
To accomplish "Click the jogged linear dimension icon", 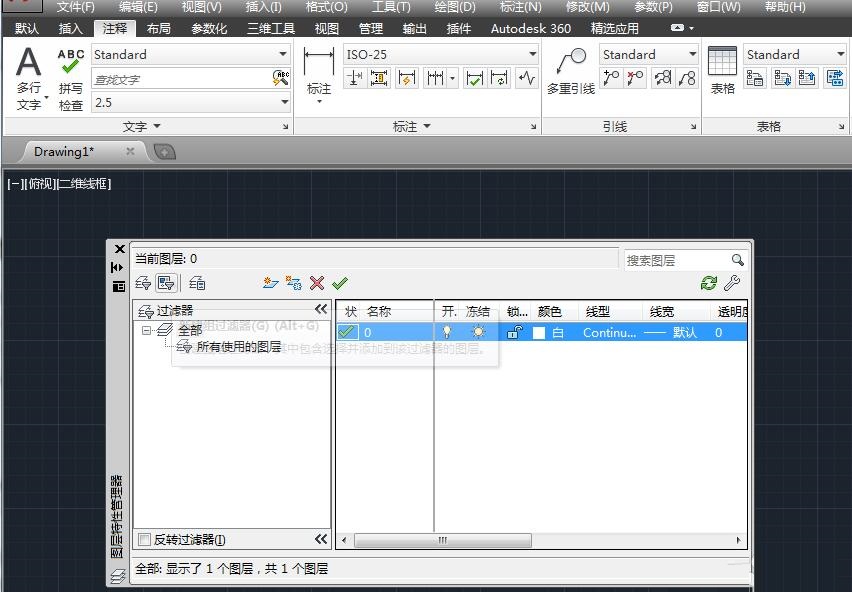I will (527, 78).
